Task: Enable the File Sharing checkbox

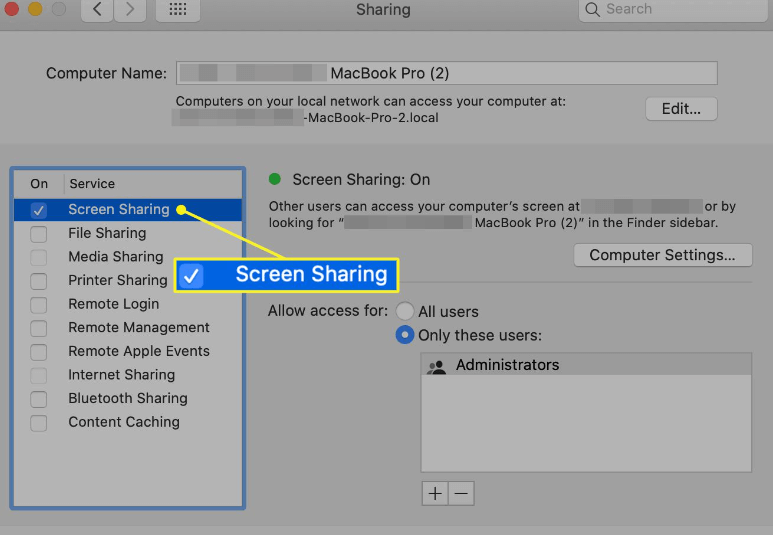Action: (38, 234)
